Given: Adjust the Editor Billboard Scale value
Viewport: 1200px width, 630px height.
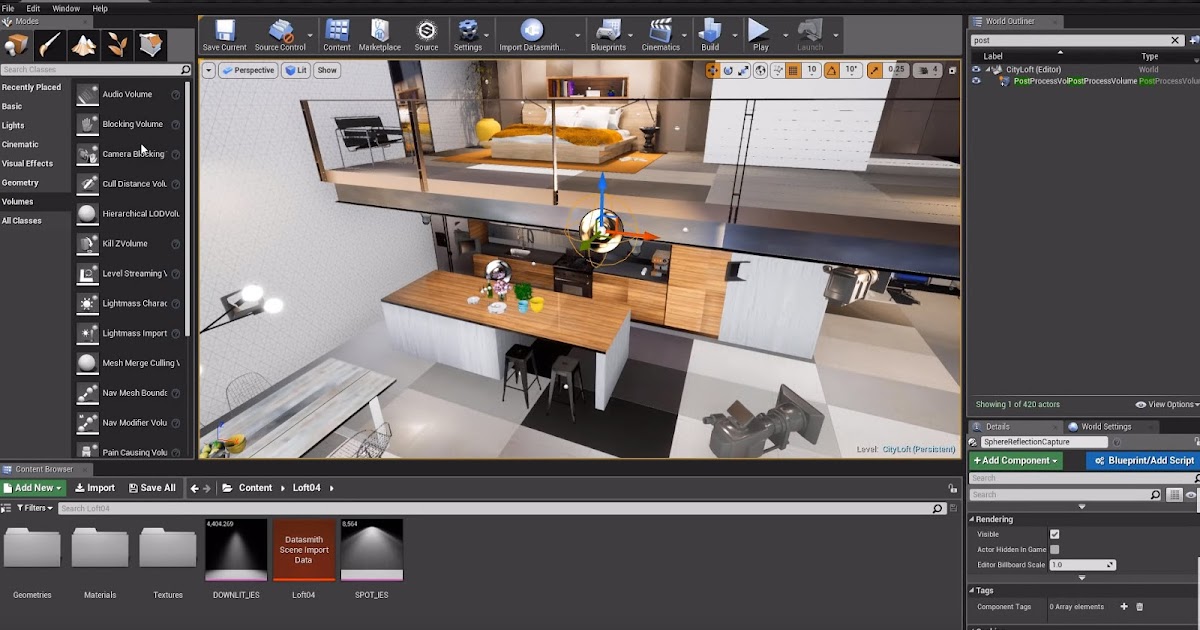Looking at the screenshot, I should coord(1083,564).
